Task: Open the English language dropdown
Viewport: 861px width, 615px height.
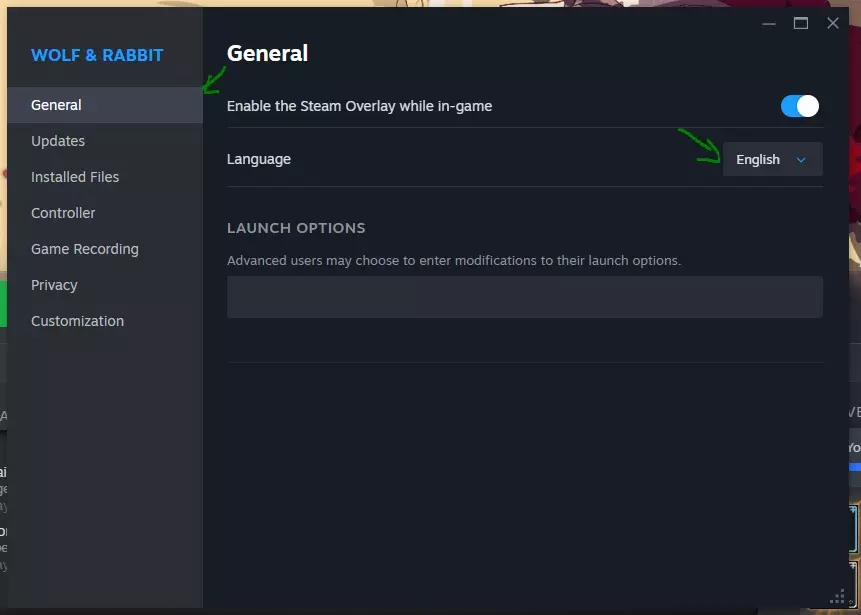Action: (772, 159)
